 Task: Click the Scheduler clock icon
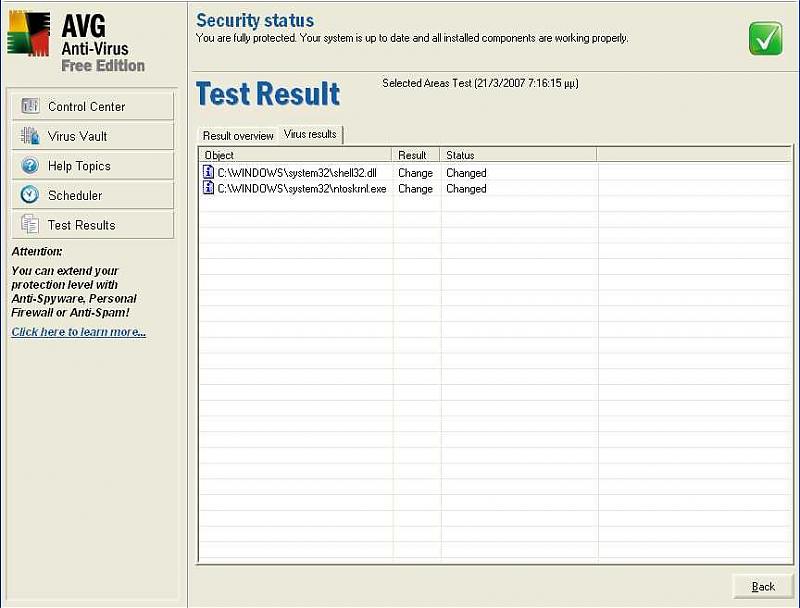click(x=30, y=195)
